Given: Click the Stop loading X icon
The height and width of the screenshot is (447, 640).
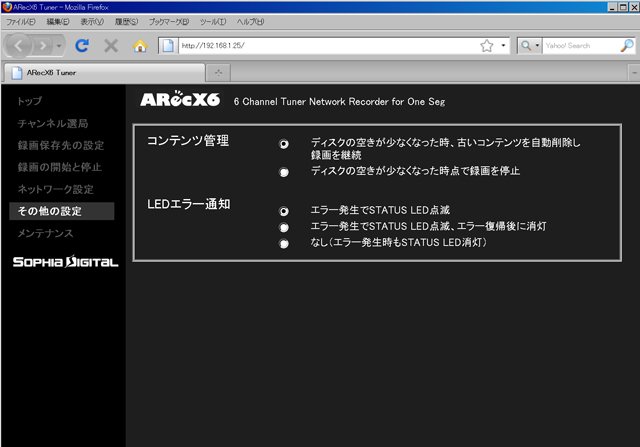Looking at the screenshot, I should [111, 46].
